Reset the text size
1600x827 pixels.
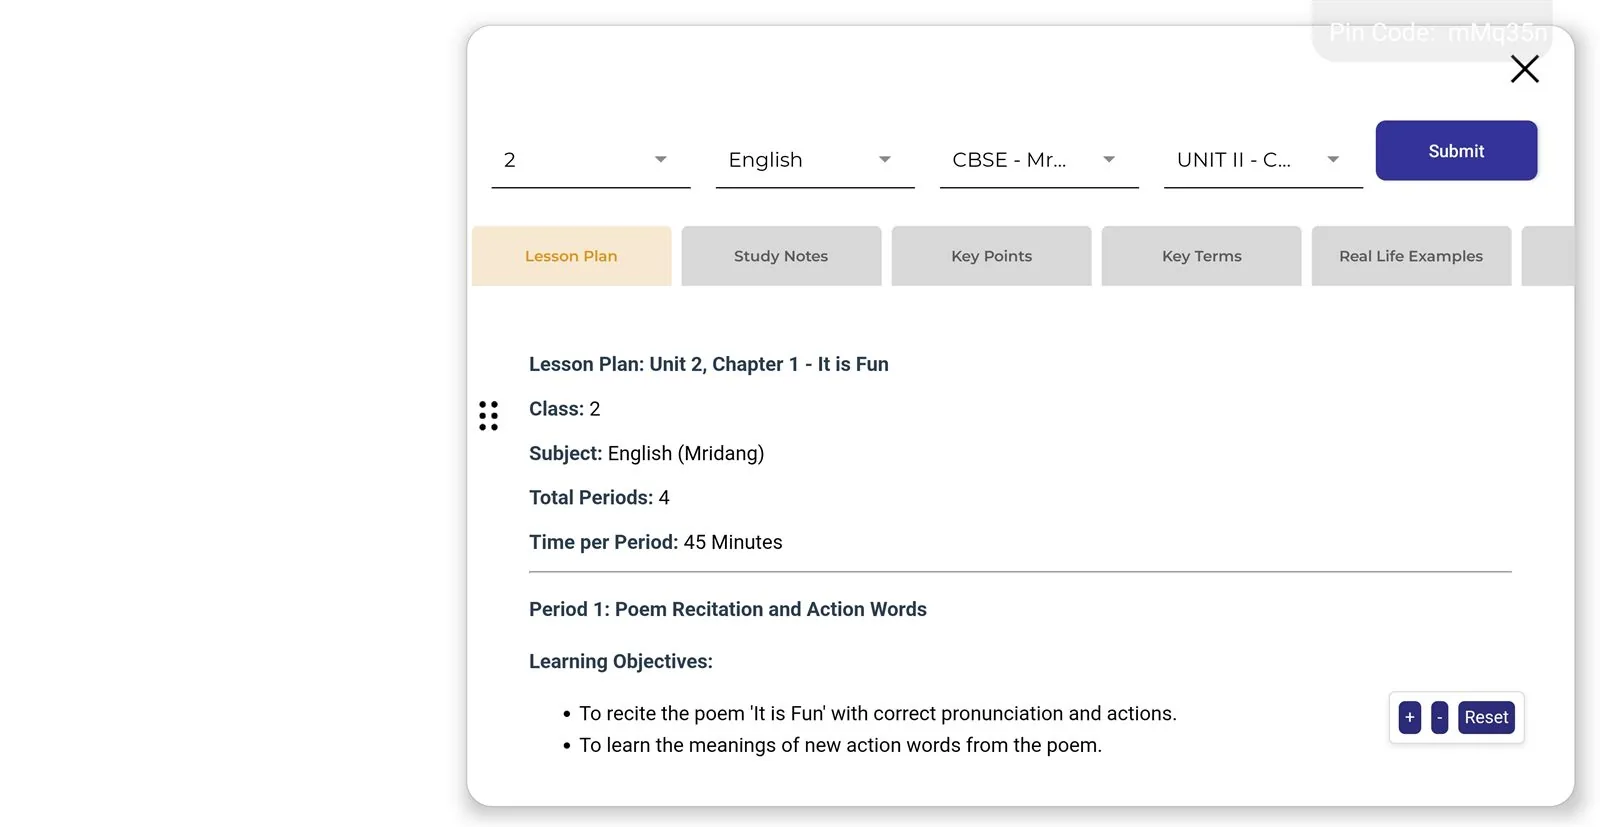pos(1486,717)
